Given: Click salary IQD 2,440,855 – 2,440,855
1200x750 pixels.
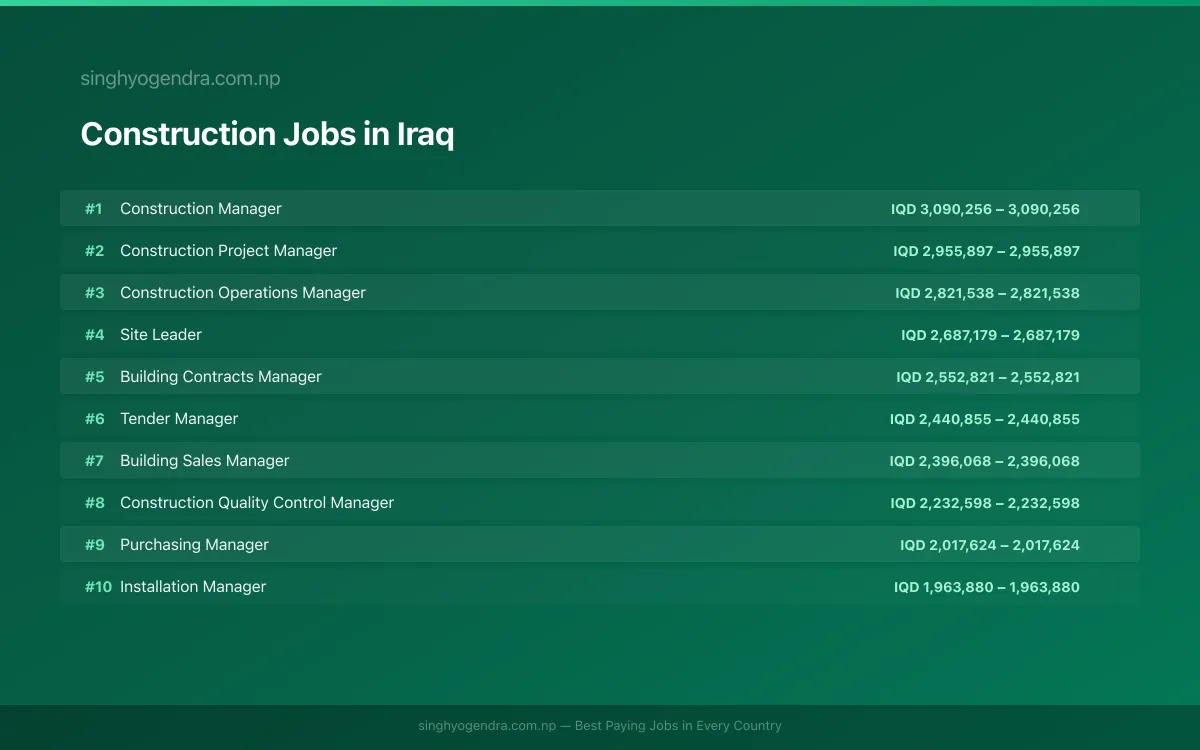Looking at the screenshot, I should pyautogui.click(x=985, y=419).
